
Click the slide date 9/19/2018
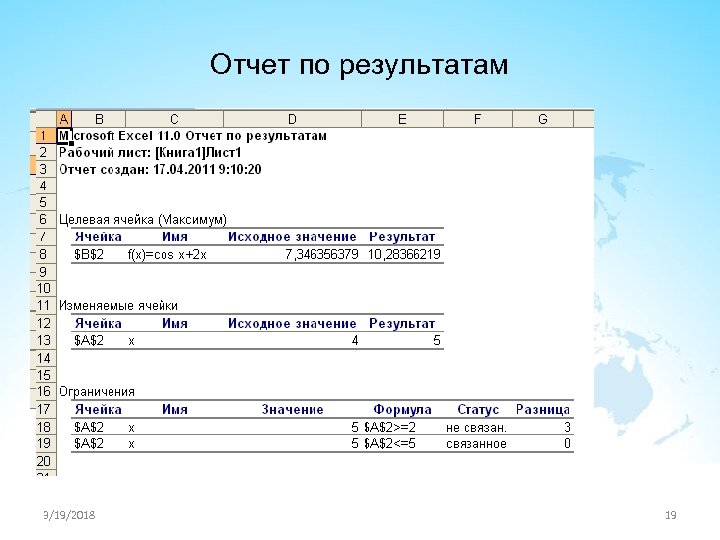[69, 515]
